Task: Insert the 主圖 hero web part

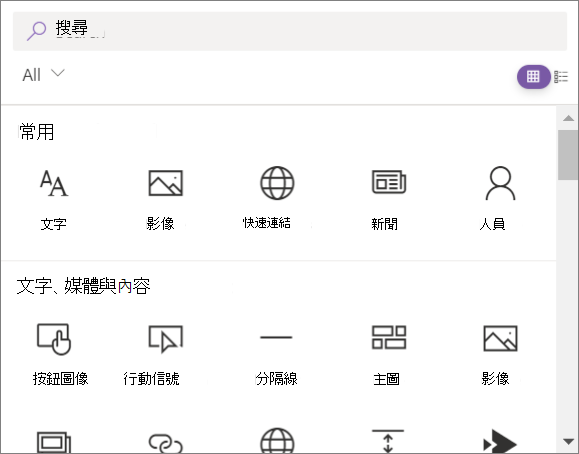Action: coord(388,354)
